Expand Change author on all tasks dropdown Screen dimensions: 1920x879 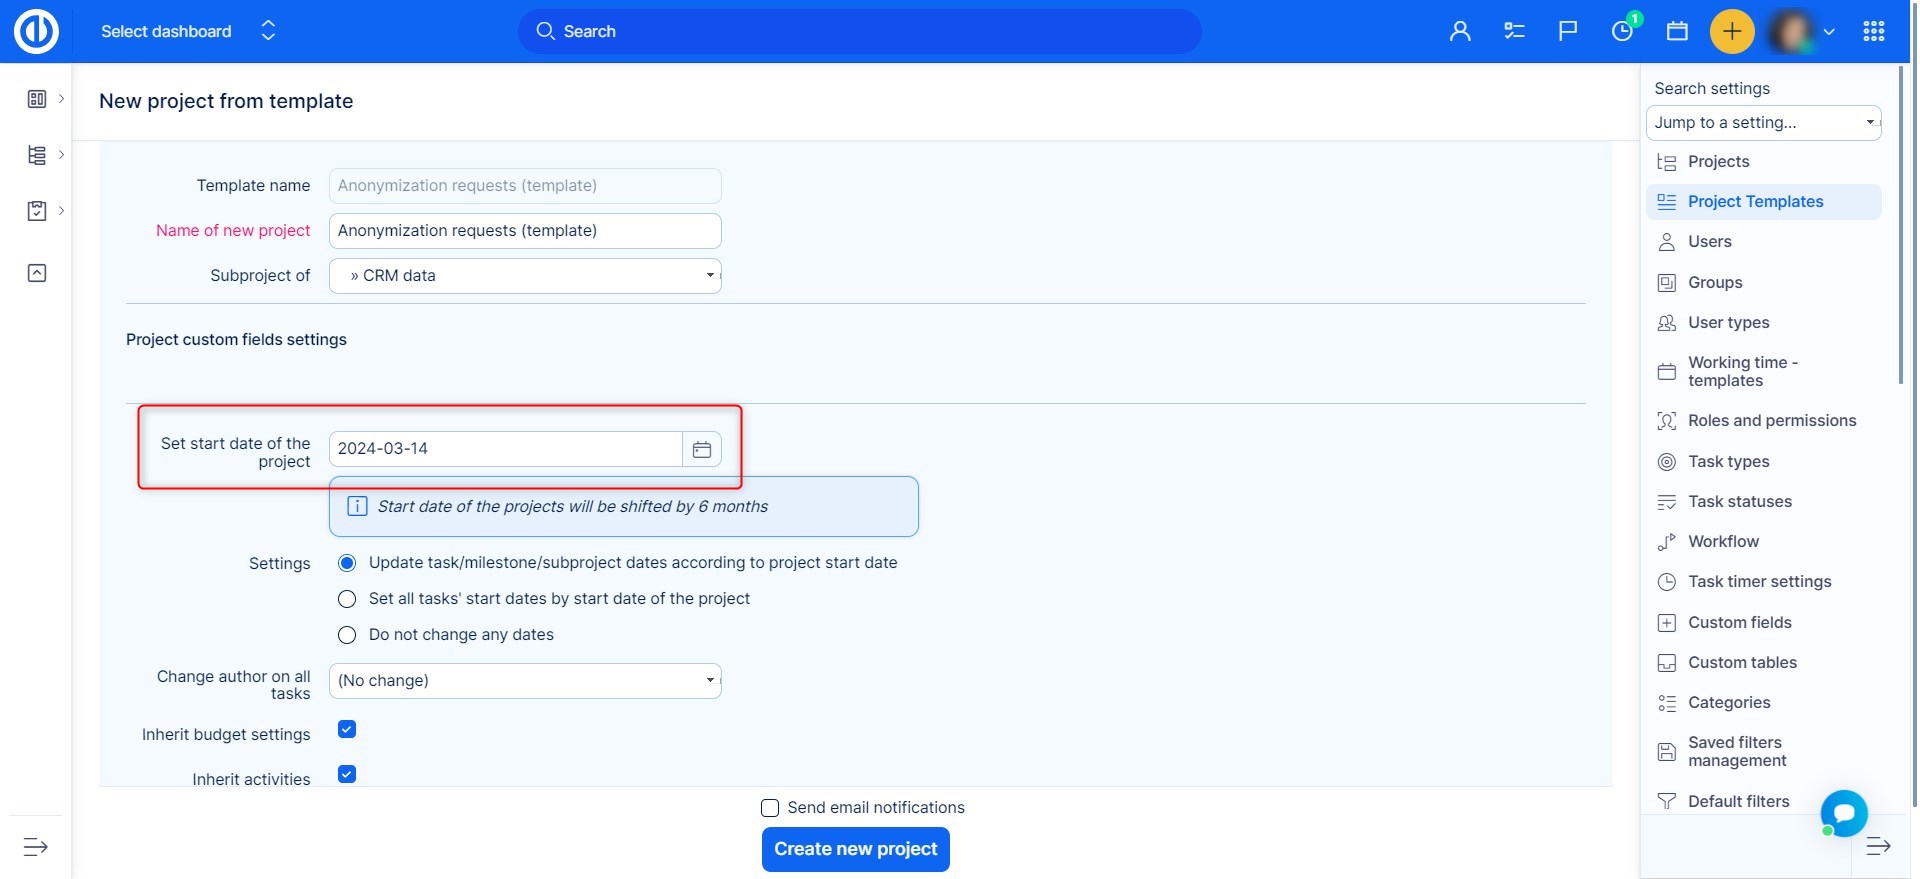coord(525,681)
